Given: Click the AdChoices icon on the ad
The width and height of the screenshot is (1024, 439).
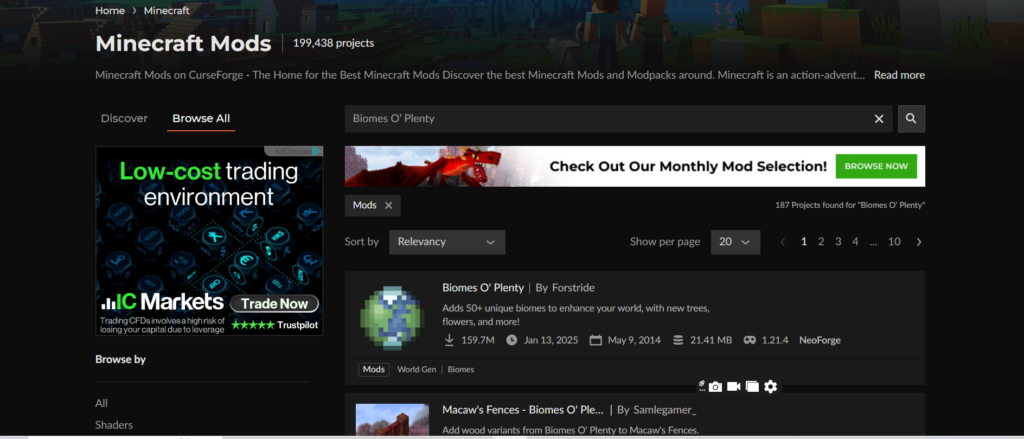Looking at the screenshot, I should coord(317,151).
